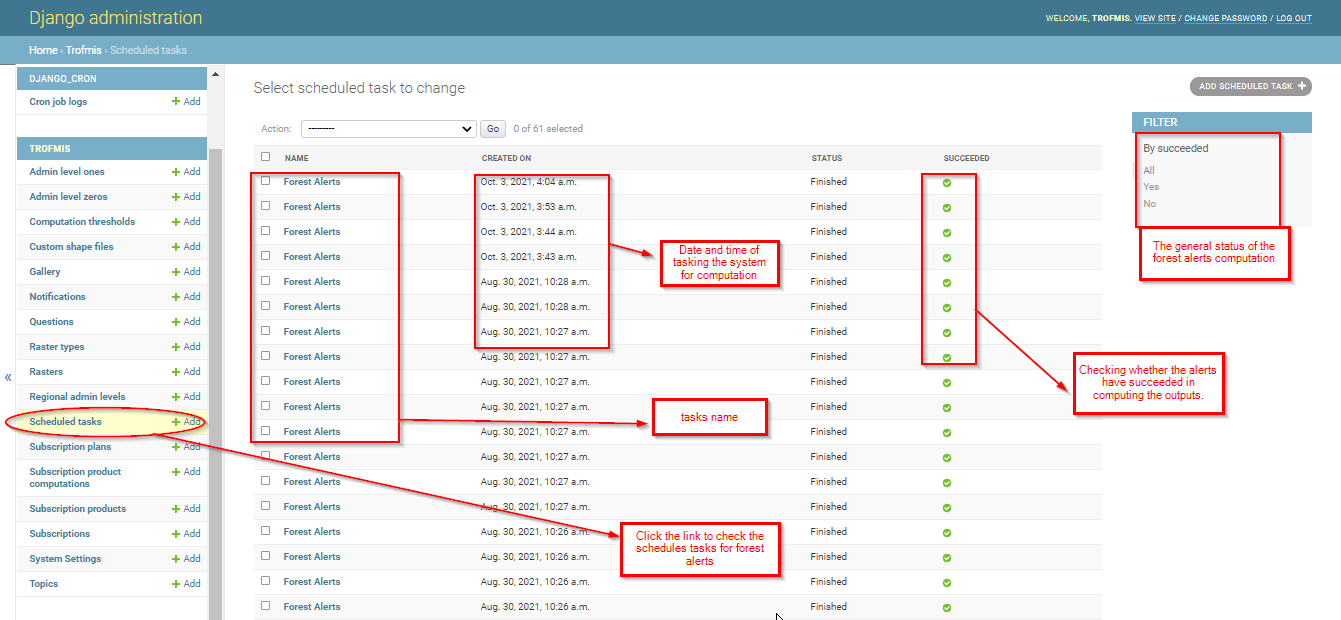The width and height of the screenshot is (1341, 620).
Task: Check the task created Oct. 3, 3:44 a.m.
Action: 265,231
